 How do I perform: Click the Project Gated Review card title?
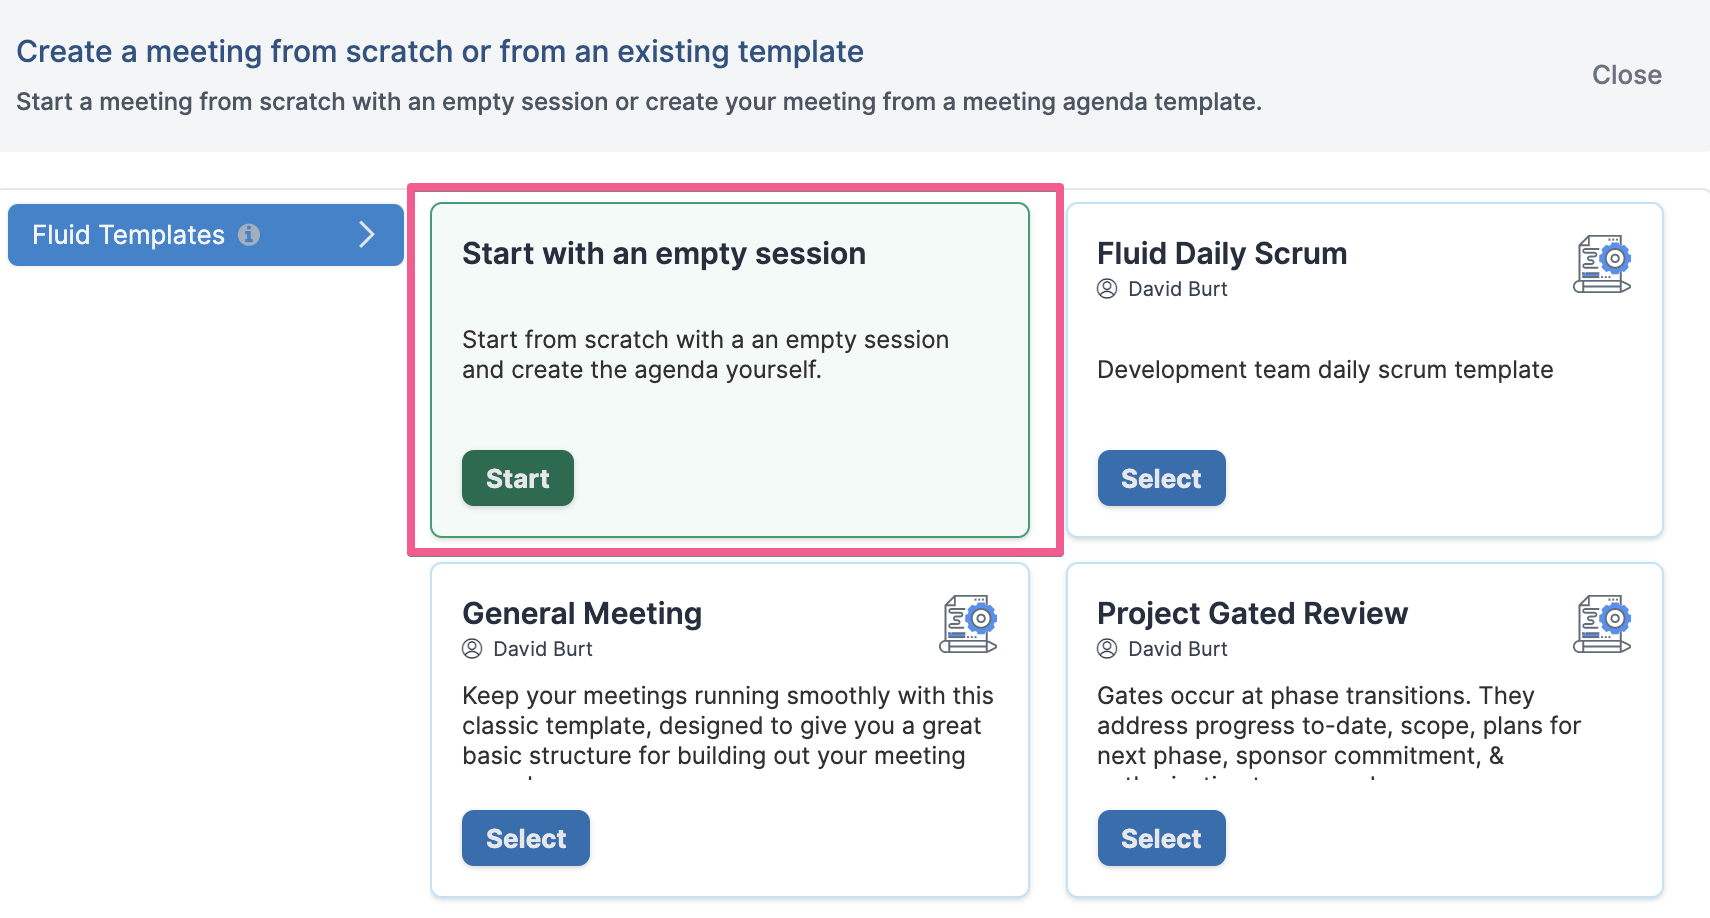tap(1252, 614)
